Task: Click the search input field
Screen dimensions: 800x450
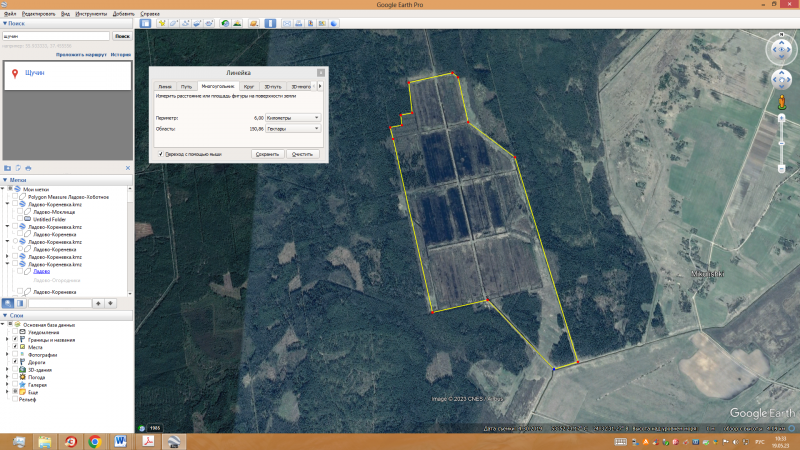Action: tap(55, 35)
